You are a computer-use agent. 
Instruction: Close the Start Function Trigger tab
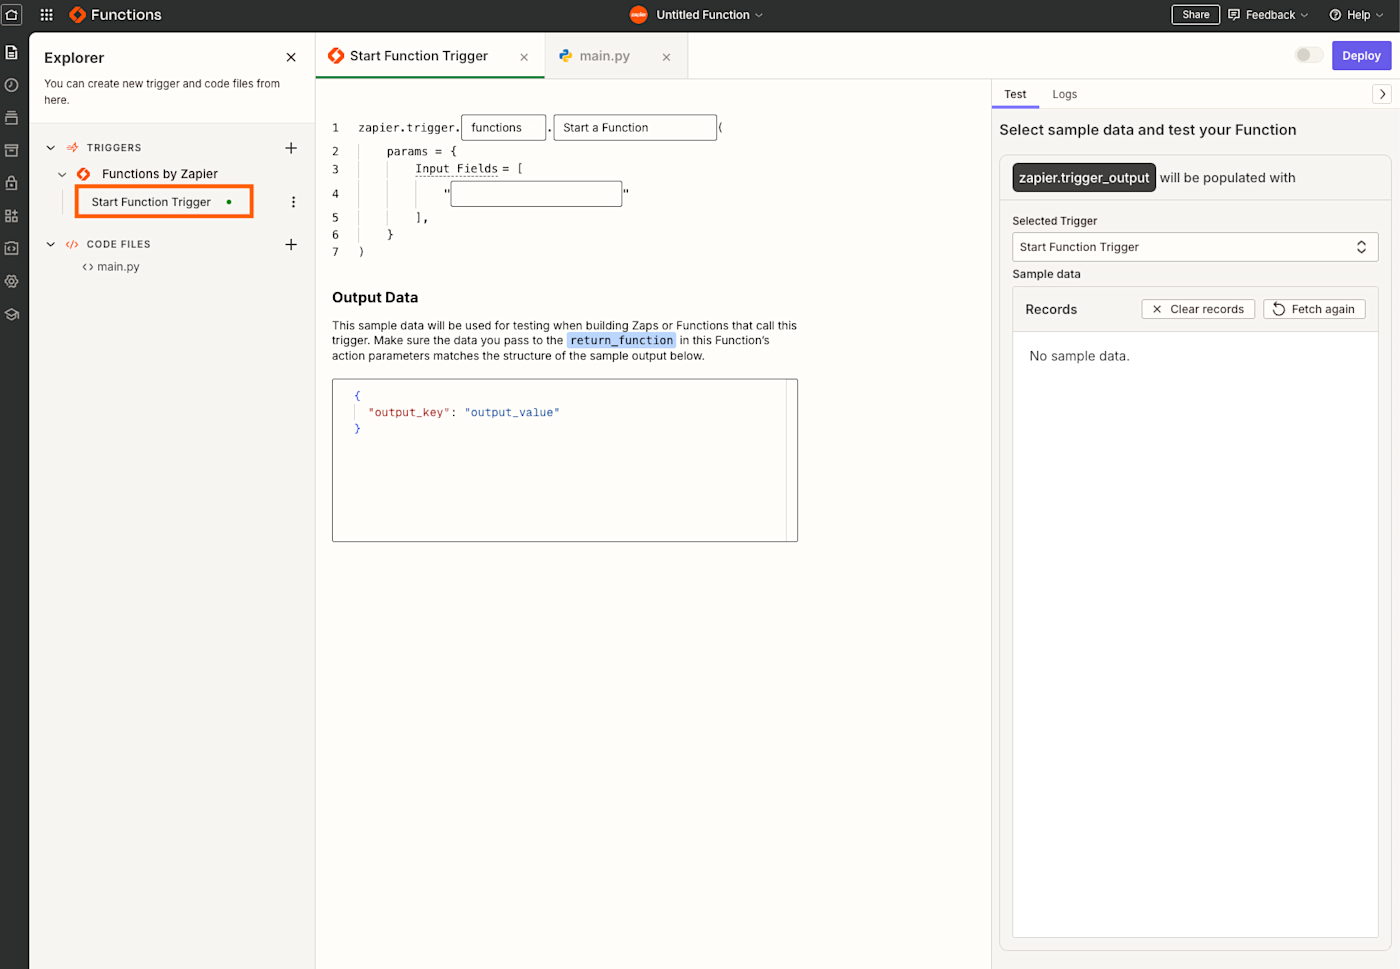tap(524, 57)
